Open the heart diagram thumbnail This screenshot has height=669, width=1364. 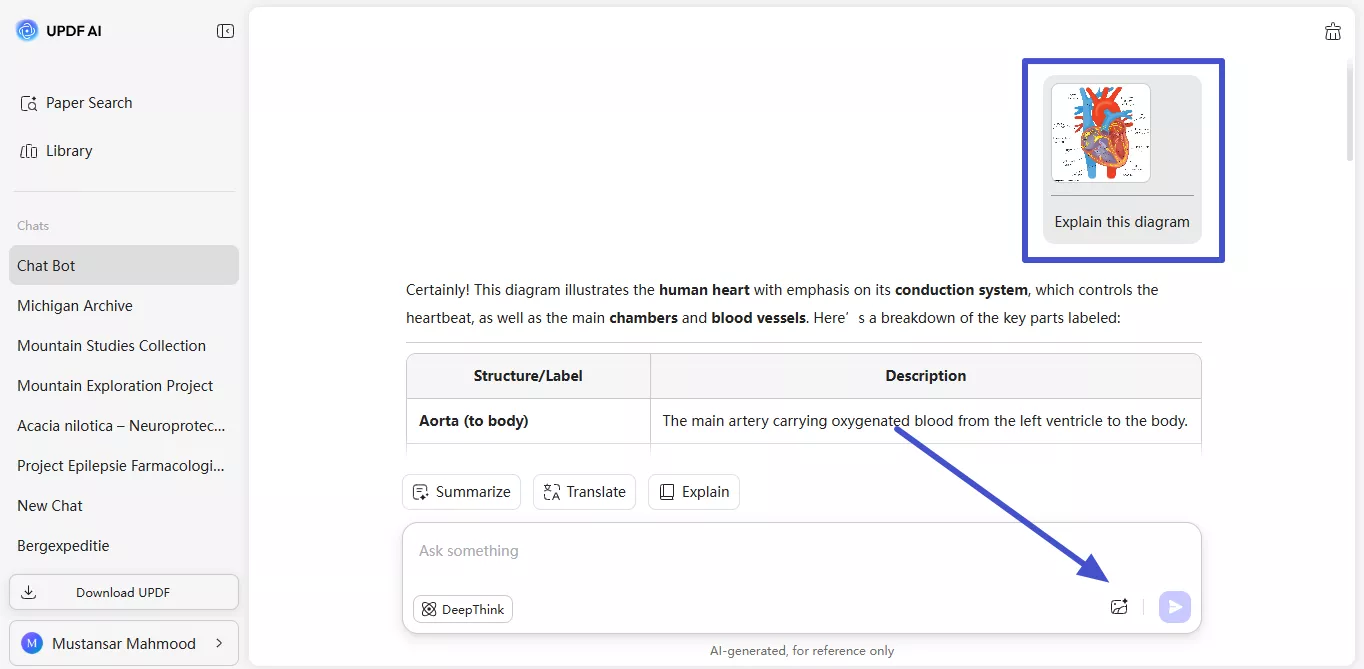click(1100, 133)
